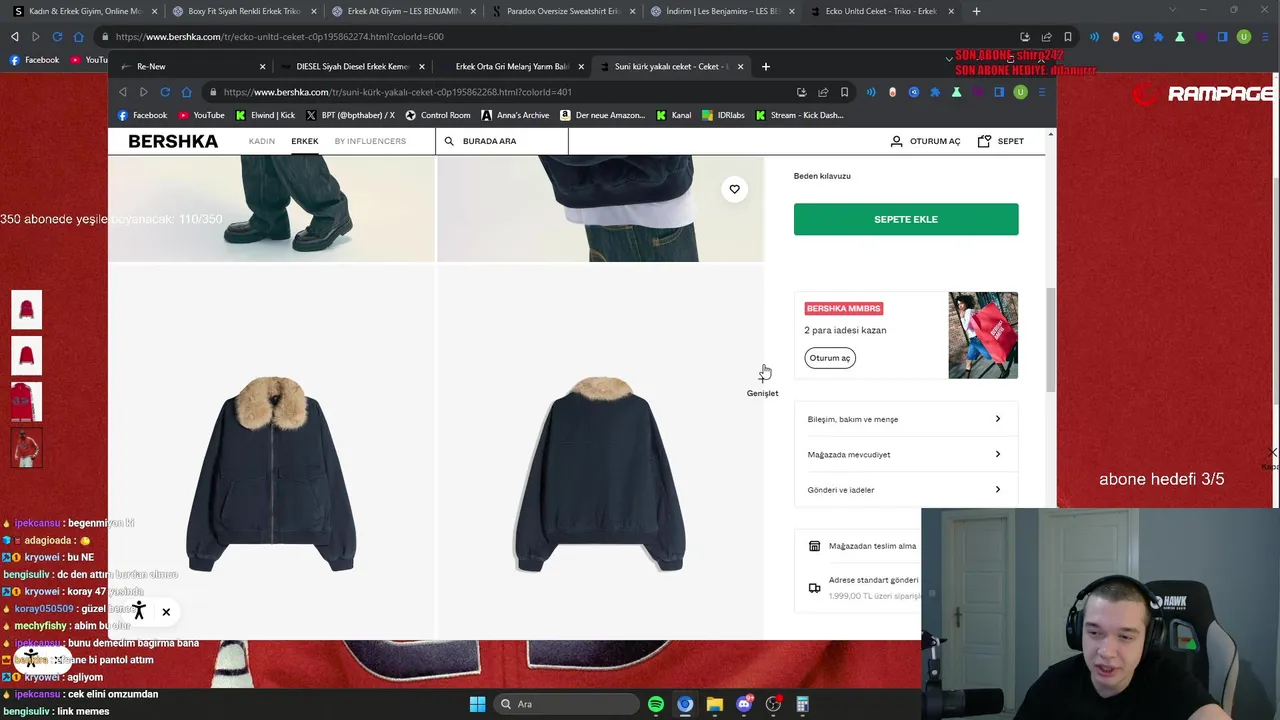The height and width of the screenshot is (720, 1280).
Task: Click OTURUM AÇ account icon in header
Action: [x=925, y=141]
